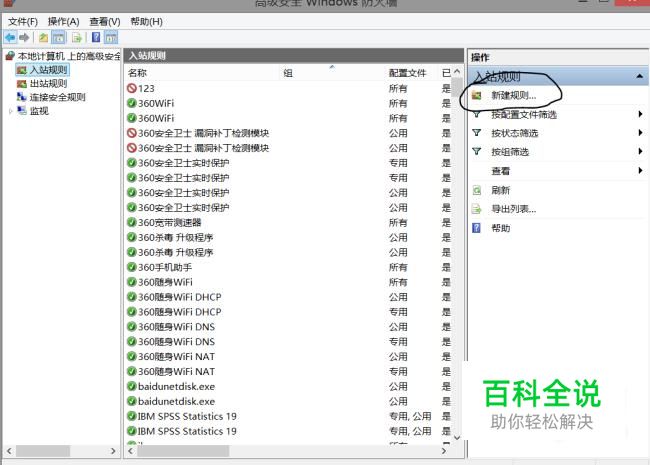Open the 文件(F) menu
The height and width of the screenshot is (465, 650).
(x=22, y=22)
